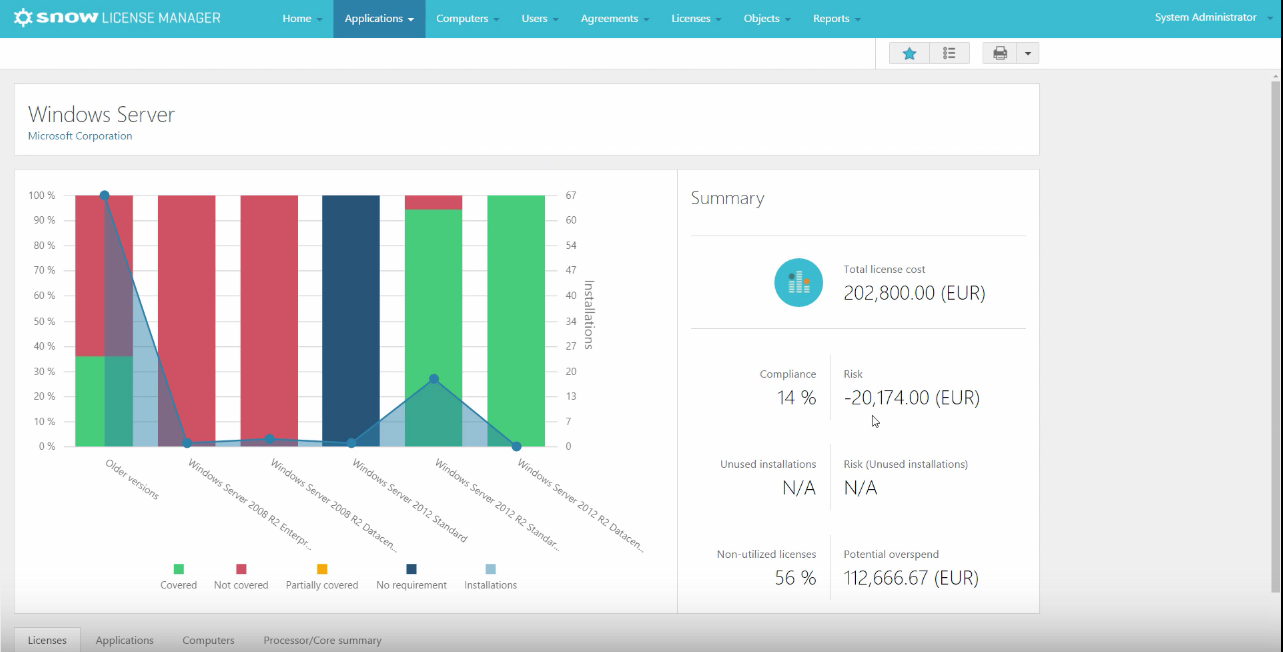Expand the Applications menu dropdown

click(x=379, y=19)
